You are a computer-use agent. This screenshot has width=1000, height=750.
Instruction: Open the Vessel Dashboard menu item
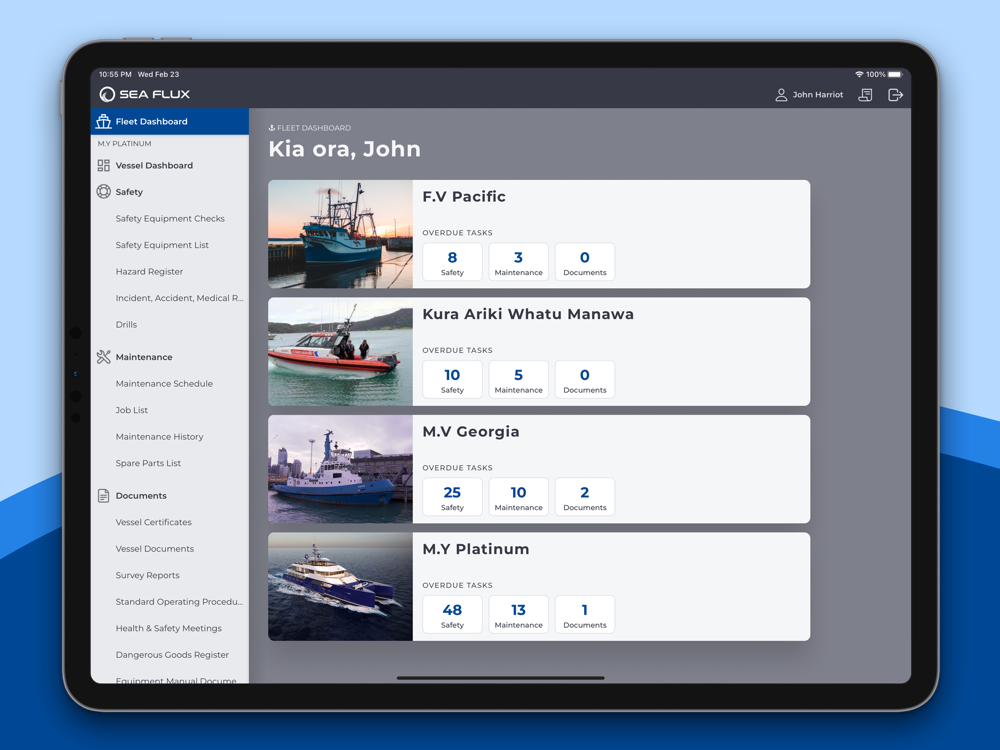pyautogui.click(x=170, y=166)
